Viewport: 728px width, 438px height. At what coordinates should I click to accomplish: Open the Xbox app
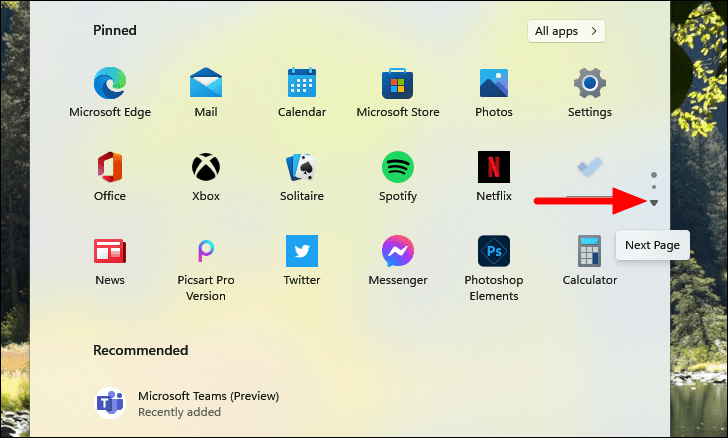(x=206, y=177)
